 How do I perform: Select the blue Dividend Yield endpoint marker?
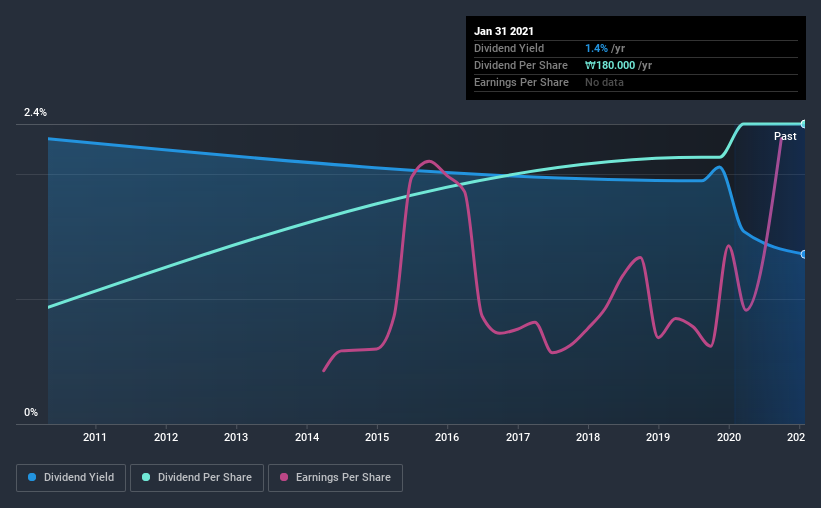click(803, 254)
